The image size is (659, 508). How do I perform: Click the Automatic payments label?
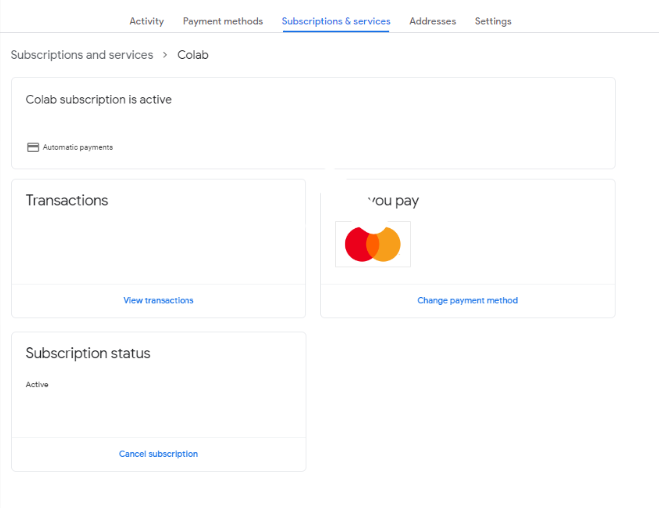click(x=78, y=147)
